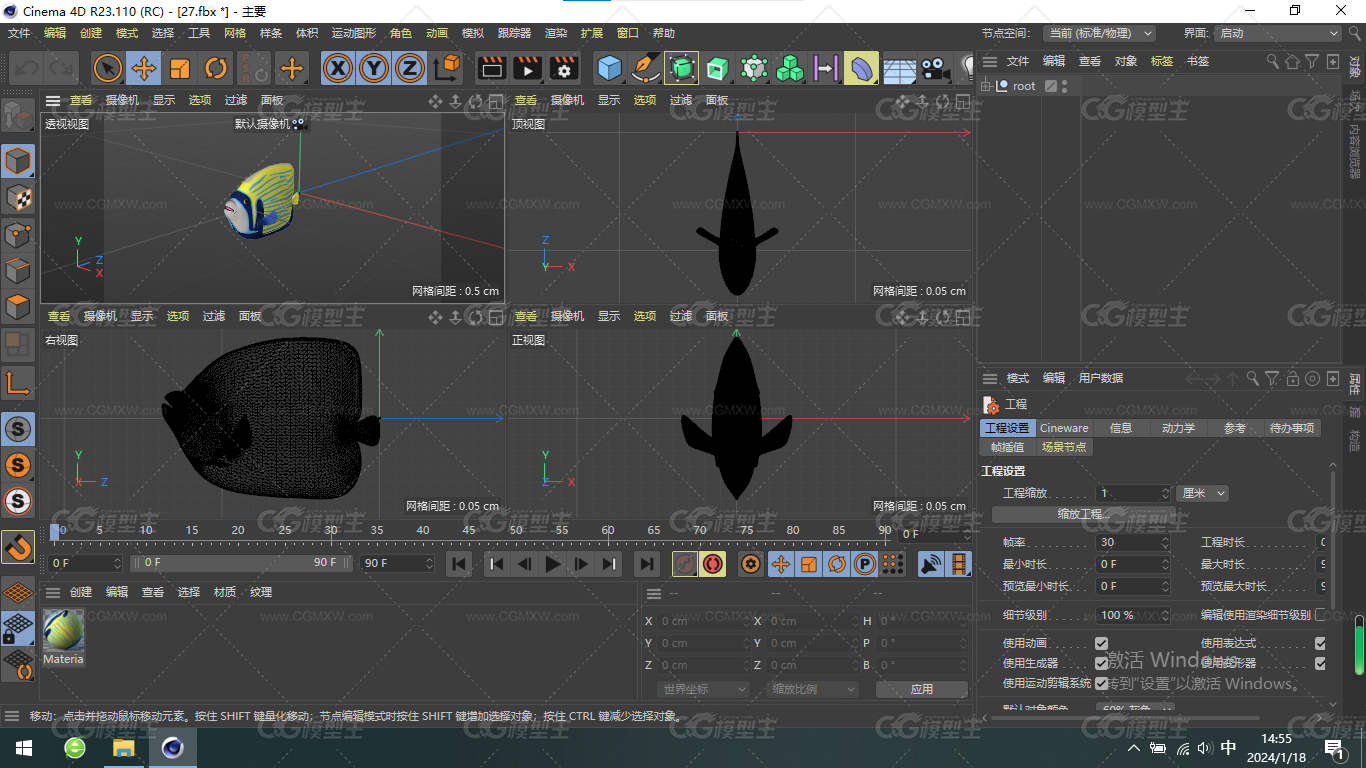Add a cube primitive object
Image resolution: width=1366 pixels, height=768 pixels.
[609, 68]
